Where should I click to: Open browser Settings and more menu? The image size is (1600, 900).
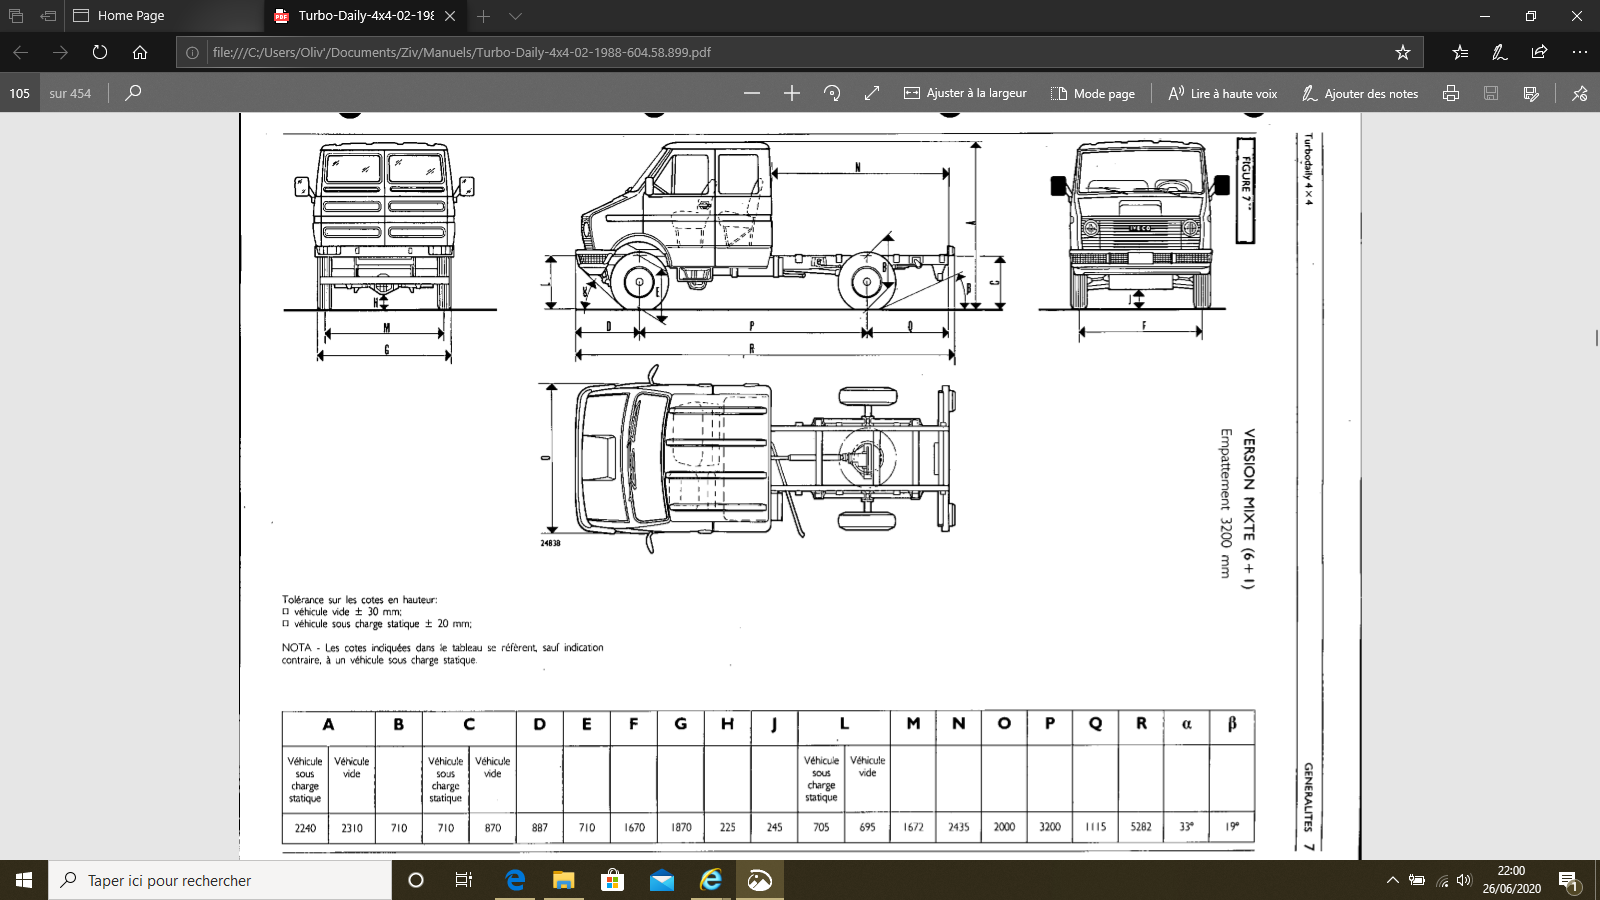click(x=1579, y=52)
